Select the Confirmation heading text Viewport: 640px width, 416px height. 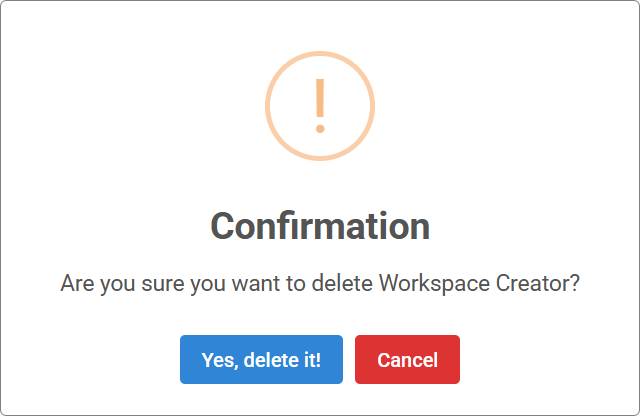tap(320, 226)
